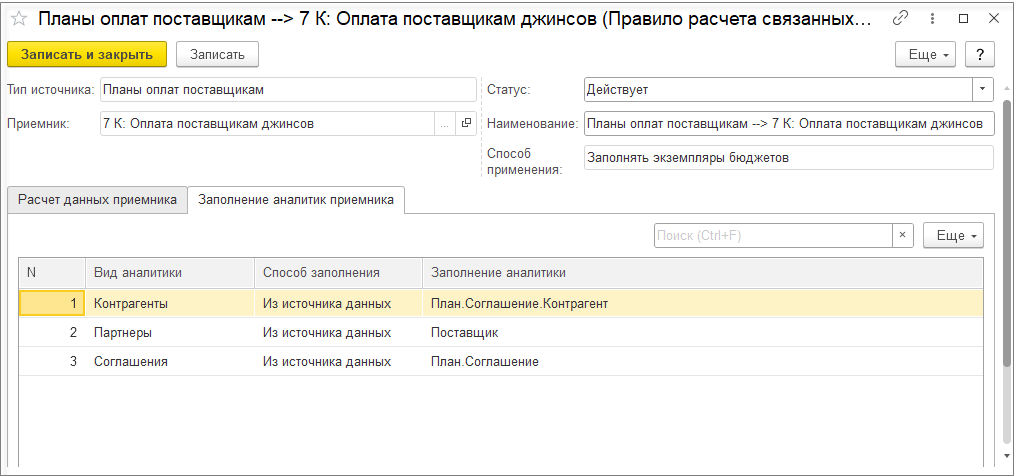Open the three-dot window menu in title bar
Image resolution: width=1014 pixels, height=476 pixels.
click(x=931, y=19)
